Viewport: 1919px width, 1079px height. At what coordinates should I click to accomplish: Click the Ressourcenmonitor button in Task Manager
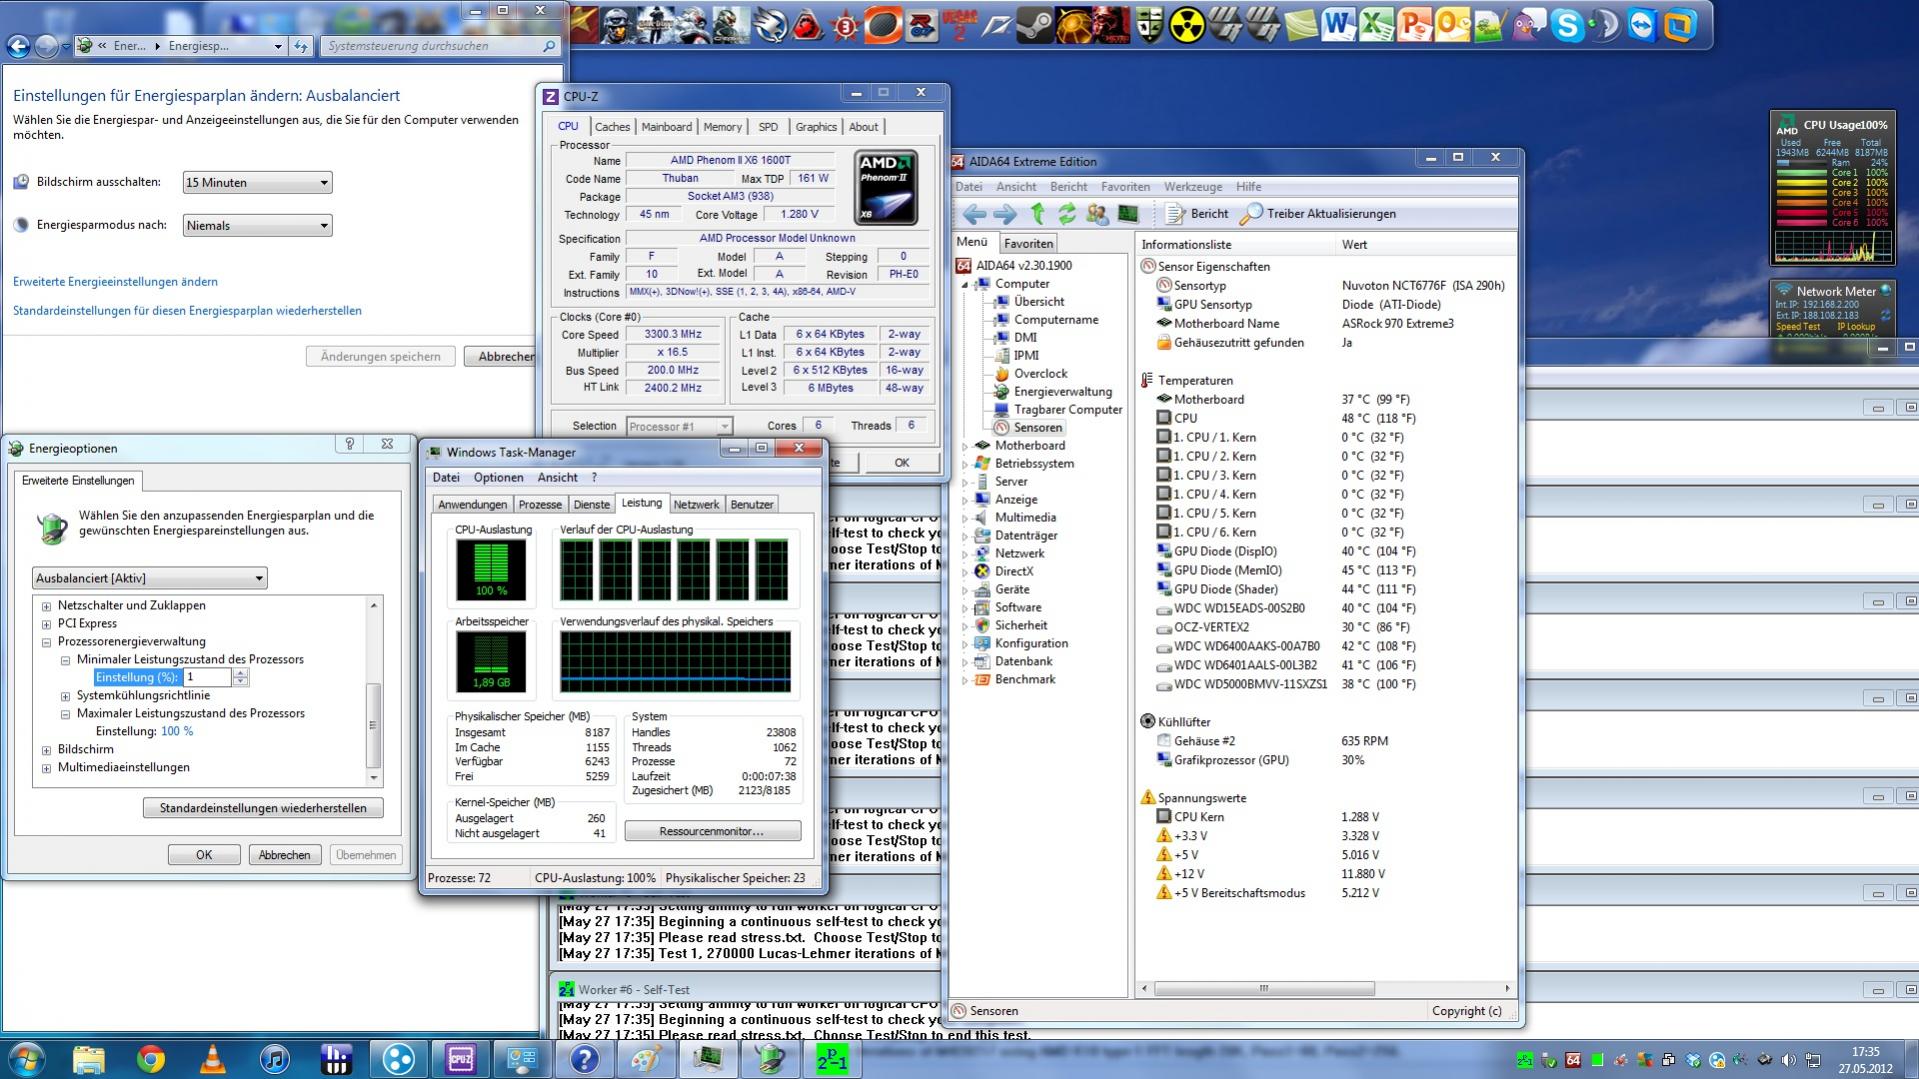(x=712, y=831)
